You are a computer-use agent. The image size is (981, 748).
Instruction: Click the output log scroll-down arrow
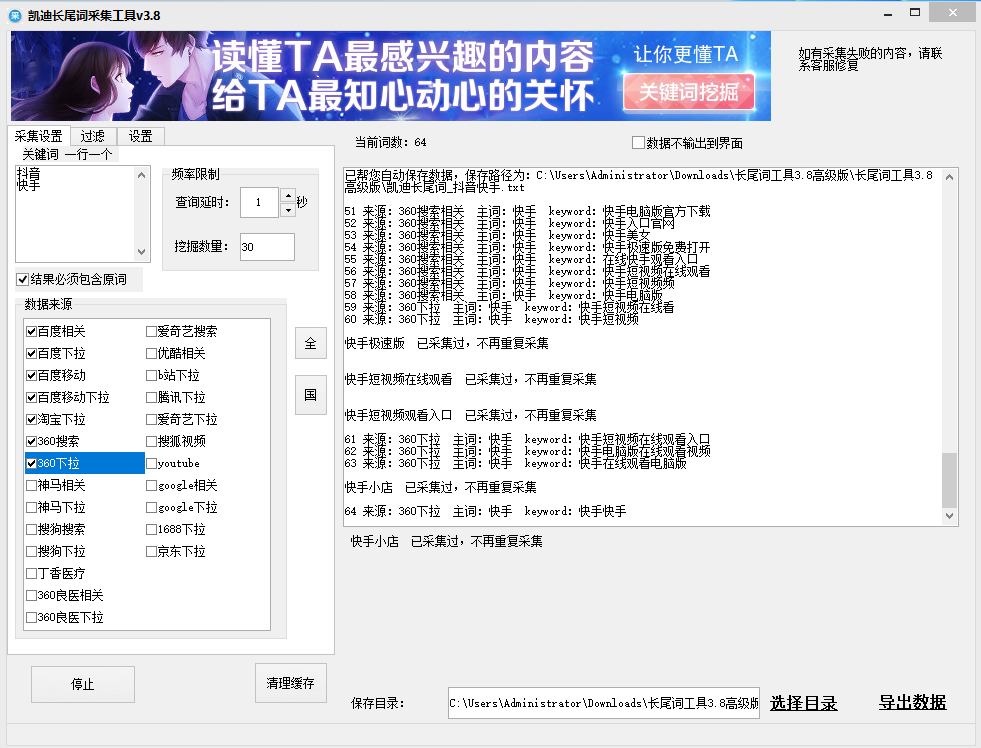[950, 516]
